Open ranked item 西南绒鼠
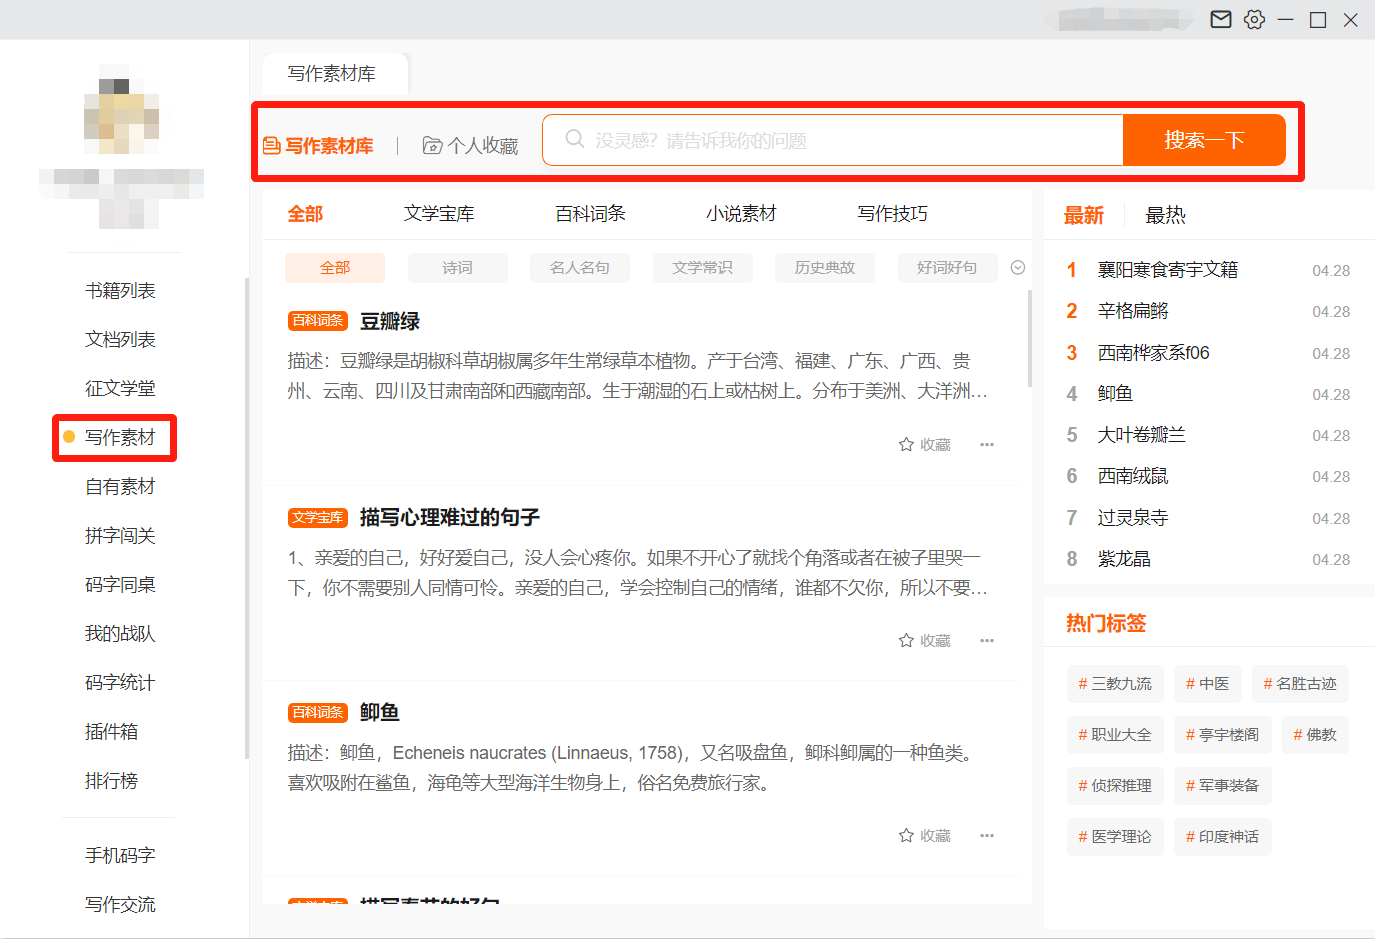 point(1133,476)
